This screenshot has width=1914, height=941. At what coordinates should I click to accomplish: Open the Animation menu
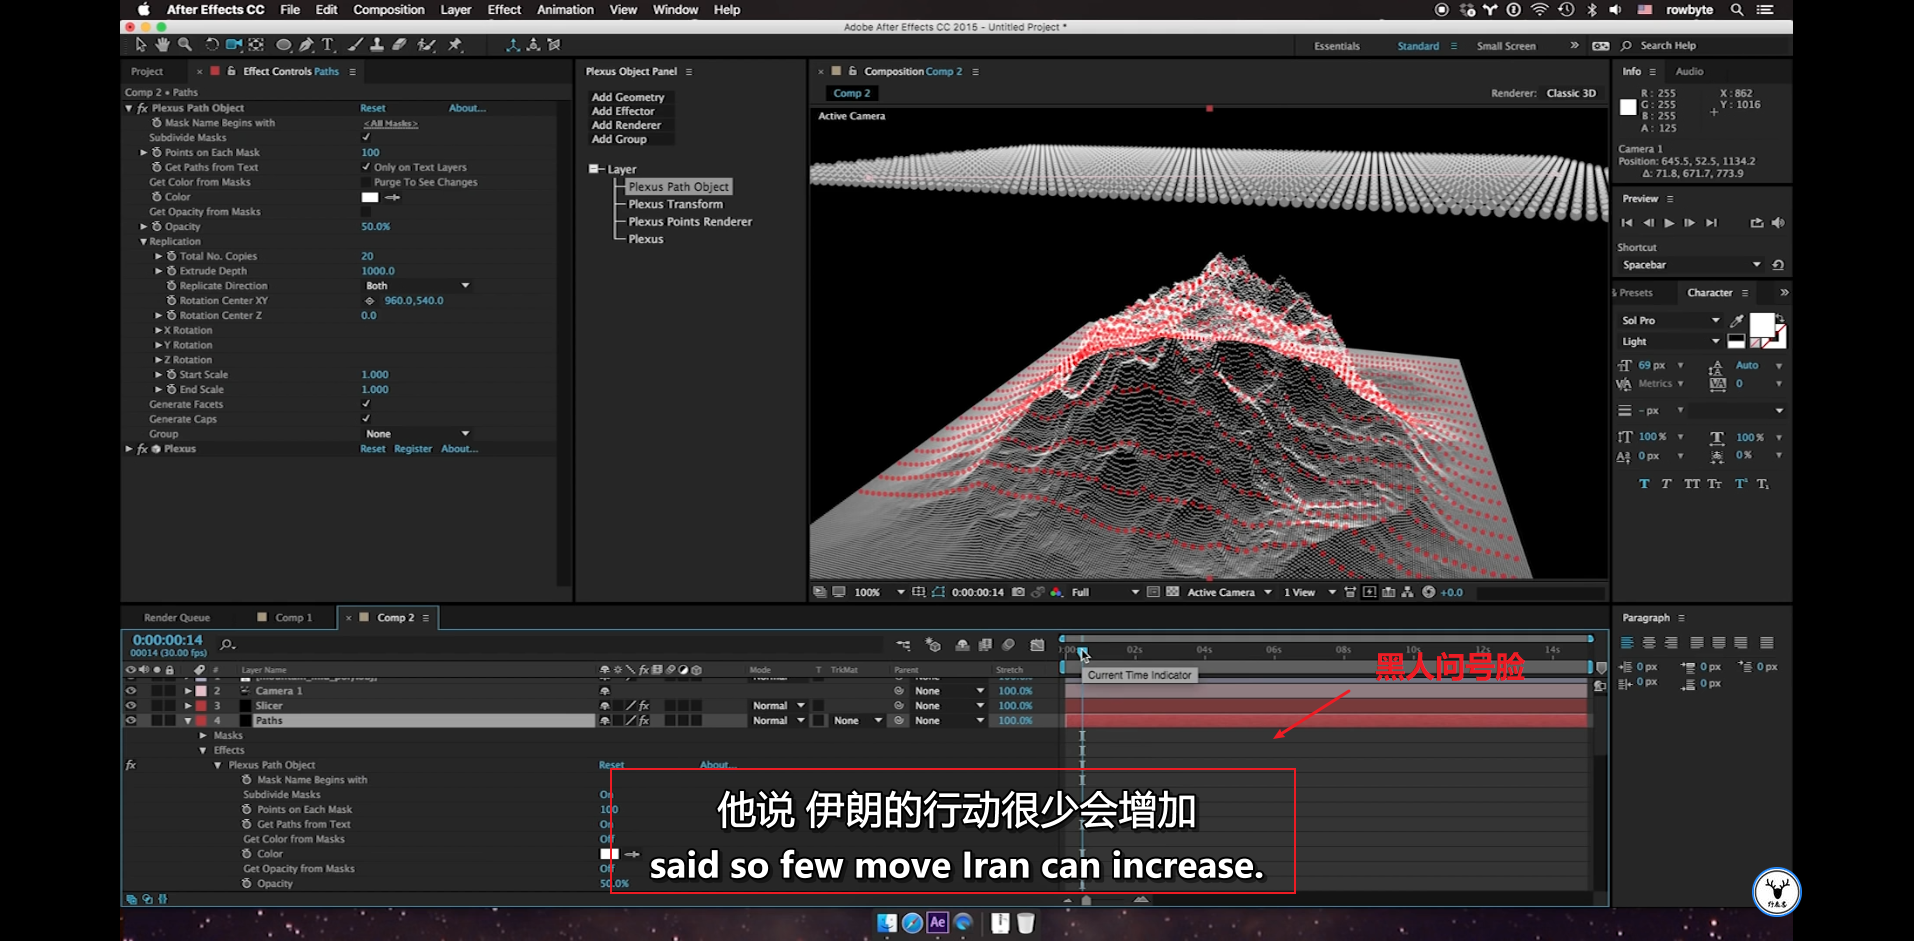pyautogui.click(x=565, y=10)
